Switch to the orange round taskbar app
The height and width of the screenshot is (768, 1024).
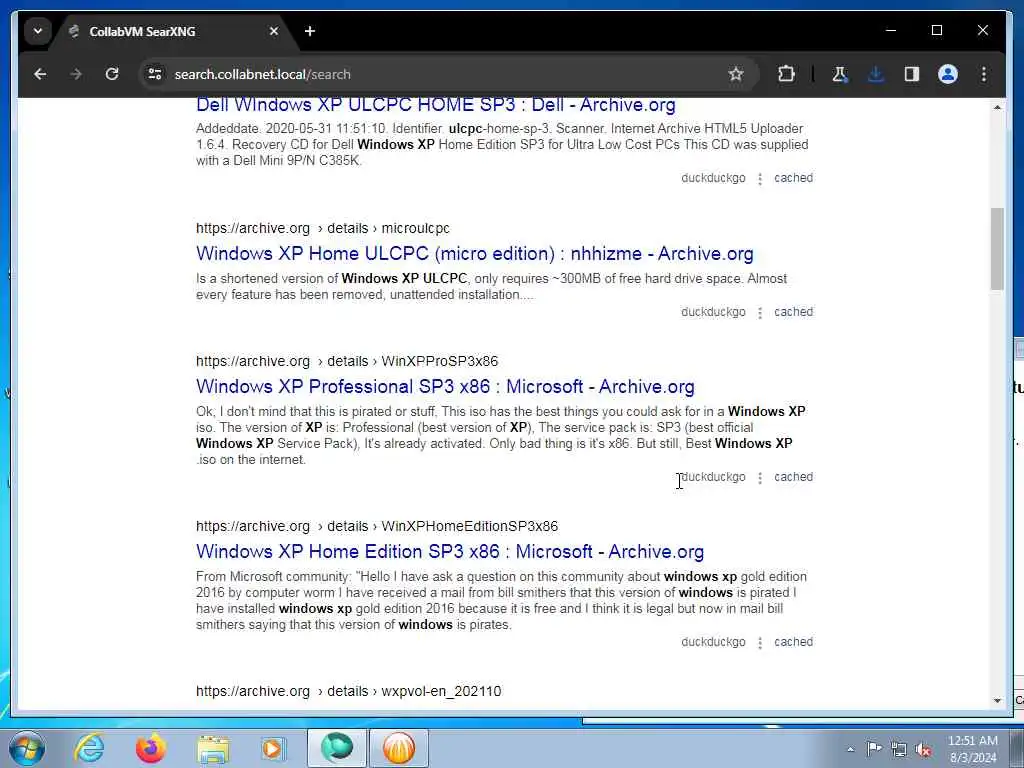coord(399,748)
